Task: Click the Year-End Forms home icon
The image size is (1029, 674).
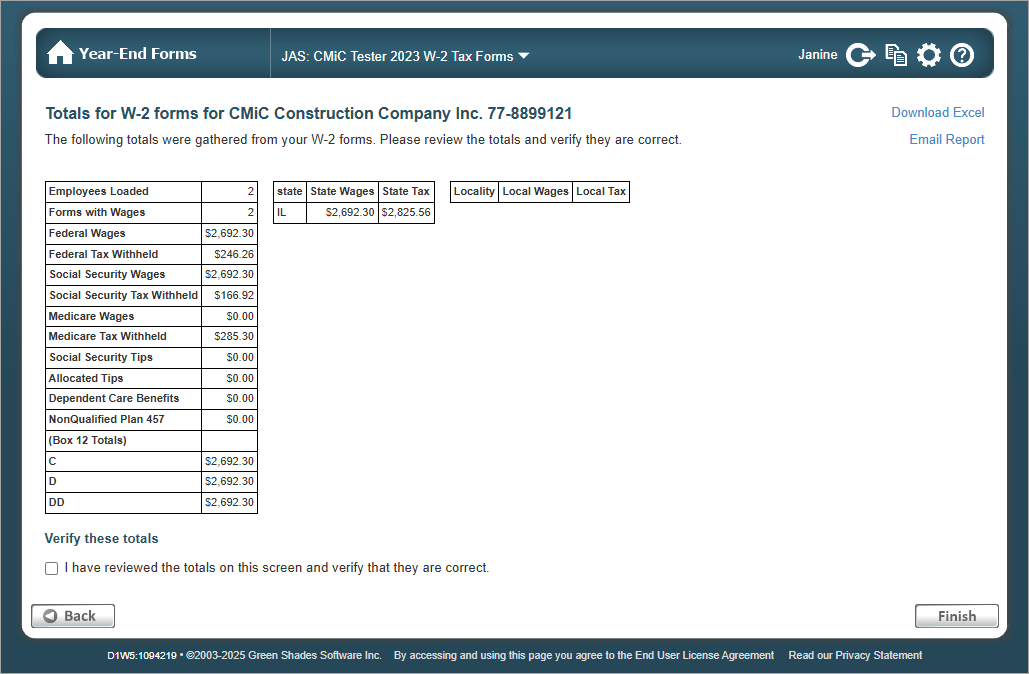Action: (x=60, y=53)
